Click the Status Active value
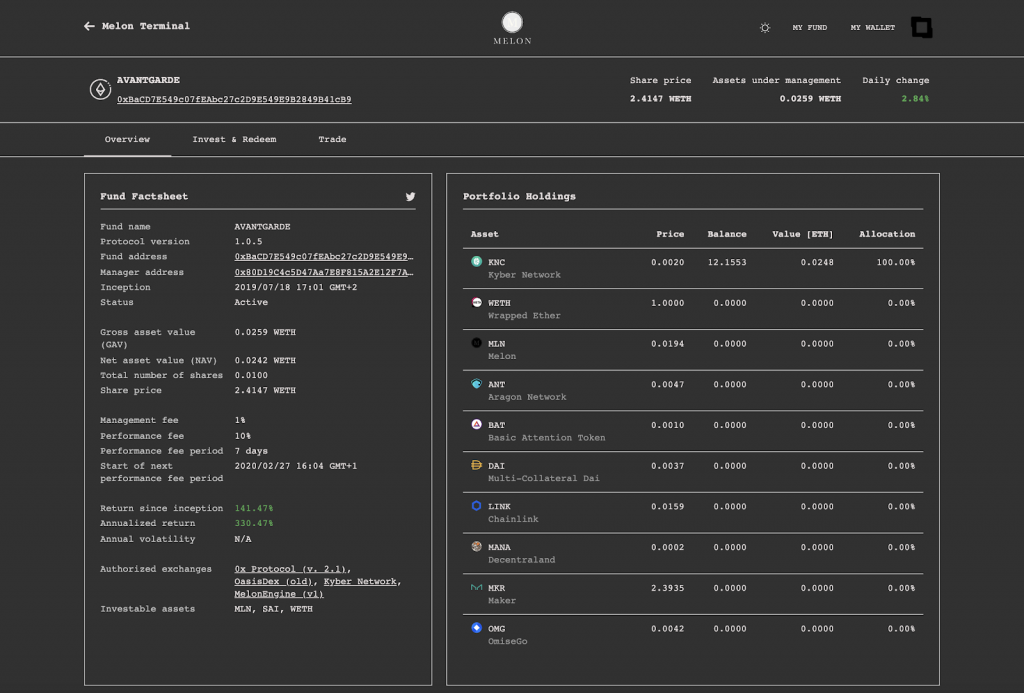 pos(251,302)
